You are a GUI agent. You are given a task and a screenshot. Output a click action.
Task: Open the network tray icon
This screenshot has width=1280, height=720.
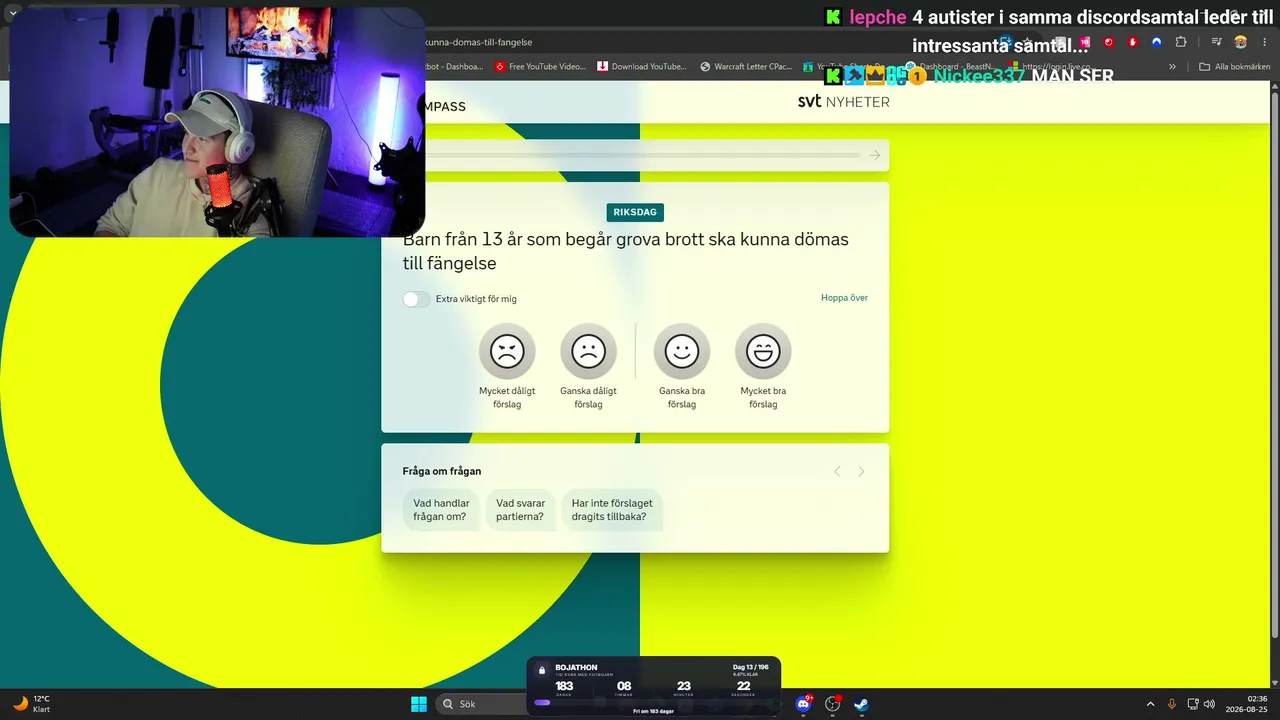[x=1192, y=704]
